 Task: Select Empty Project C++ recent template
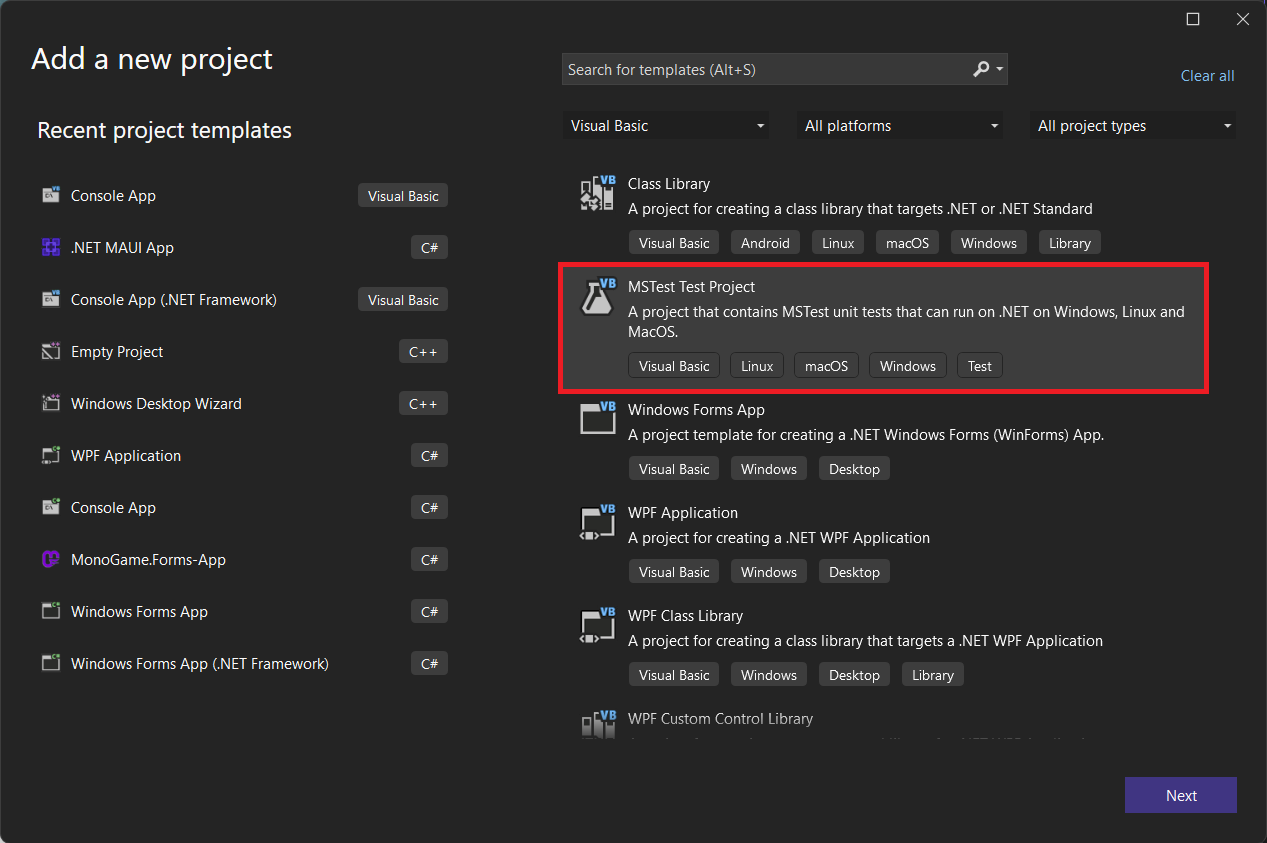117,352
